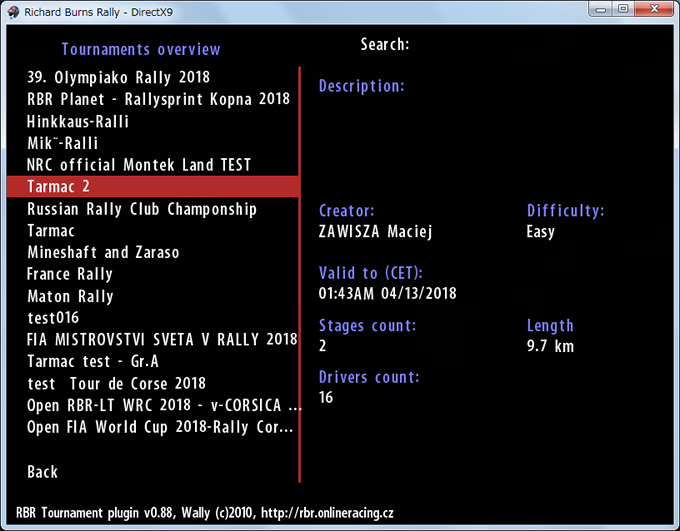The image size is (680, 531).
Task: Minimize the Richard Burns Rally window
Action: tap(601, 9)
